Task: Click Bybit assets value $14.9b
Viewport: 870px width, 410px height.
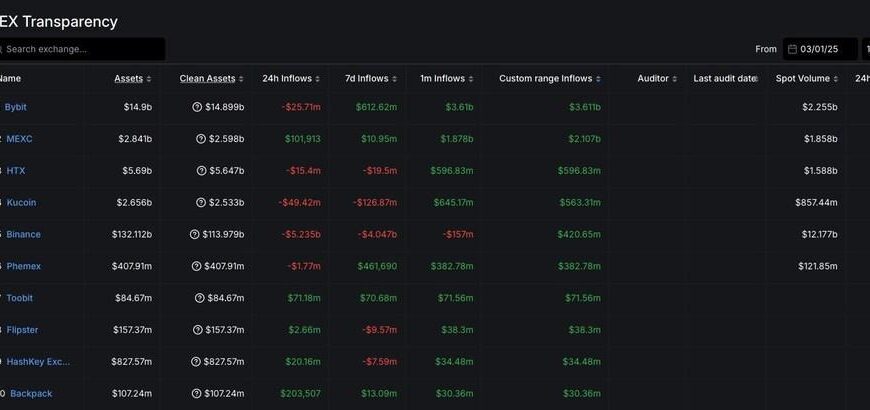Action: coord(138,107)
